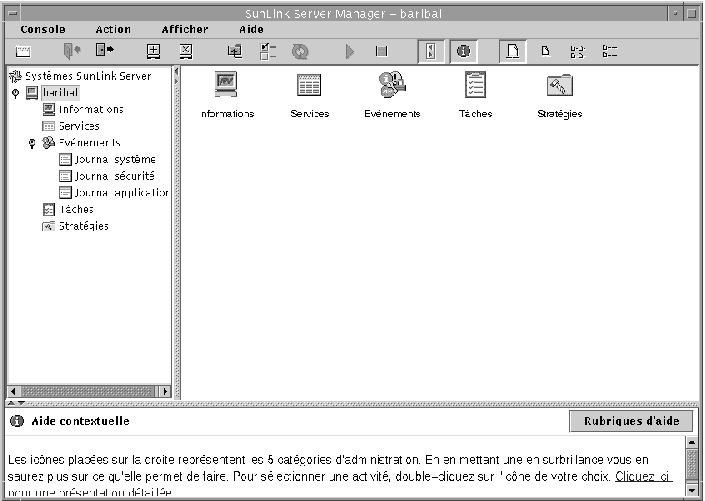Screen dimensions: 705x501
Task: Click the Rubriques d'aide button
Action: 631,421
